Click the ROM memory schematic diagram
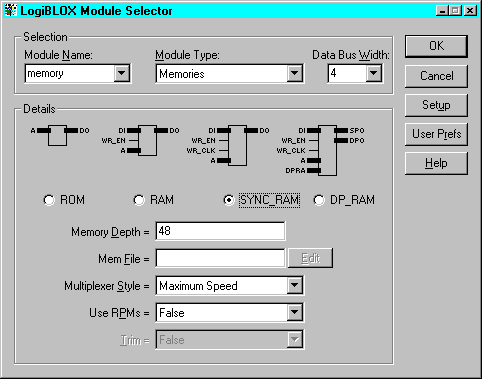This screenshot has width=482, height=379. click(x=60, y=135)
